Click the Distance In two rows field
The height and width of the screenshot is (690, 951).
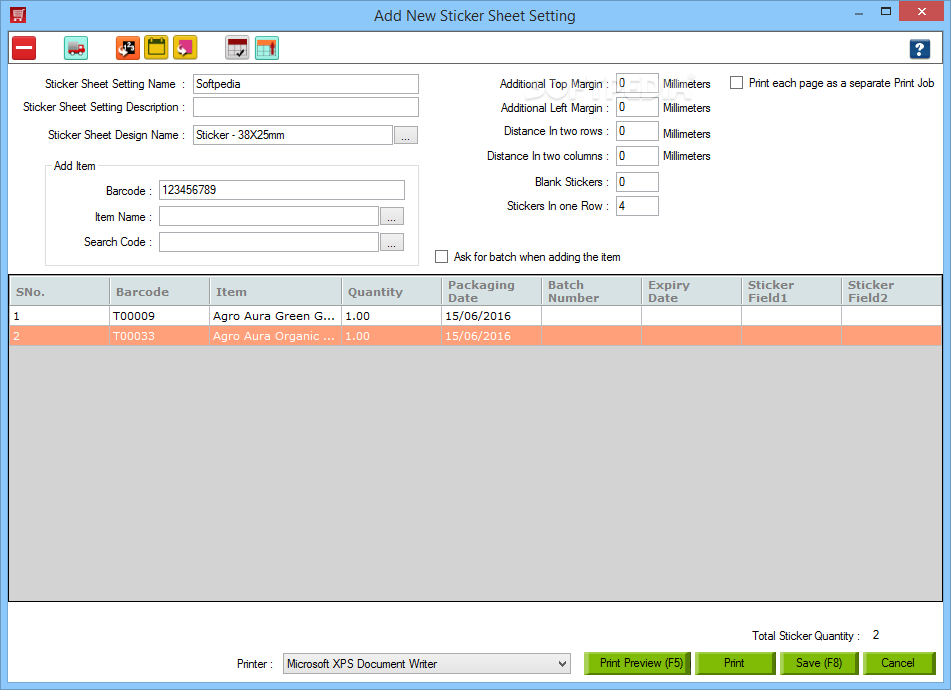tap(637, 131)
